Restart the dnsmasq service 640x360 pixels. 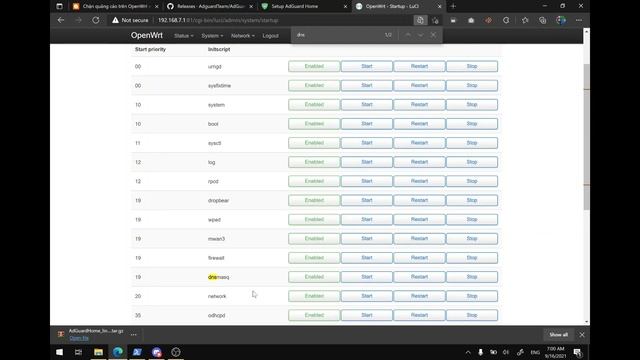[419, 277]
